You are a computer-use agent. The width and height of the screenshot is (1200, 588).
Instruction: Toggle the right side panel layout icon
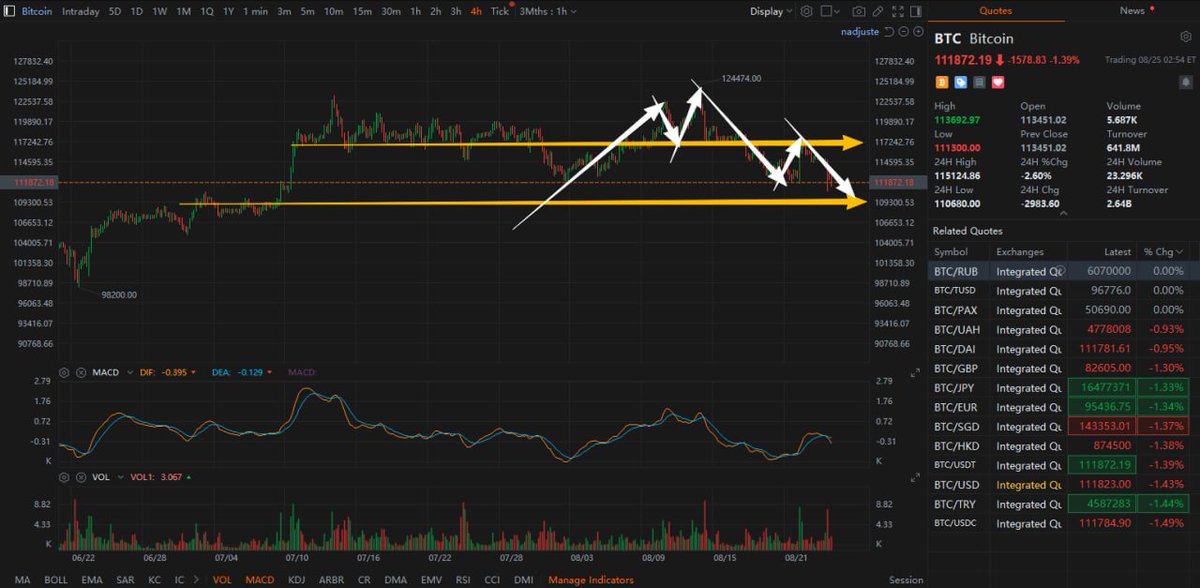coord(916,11)
